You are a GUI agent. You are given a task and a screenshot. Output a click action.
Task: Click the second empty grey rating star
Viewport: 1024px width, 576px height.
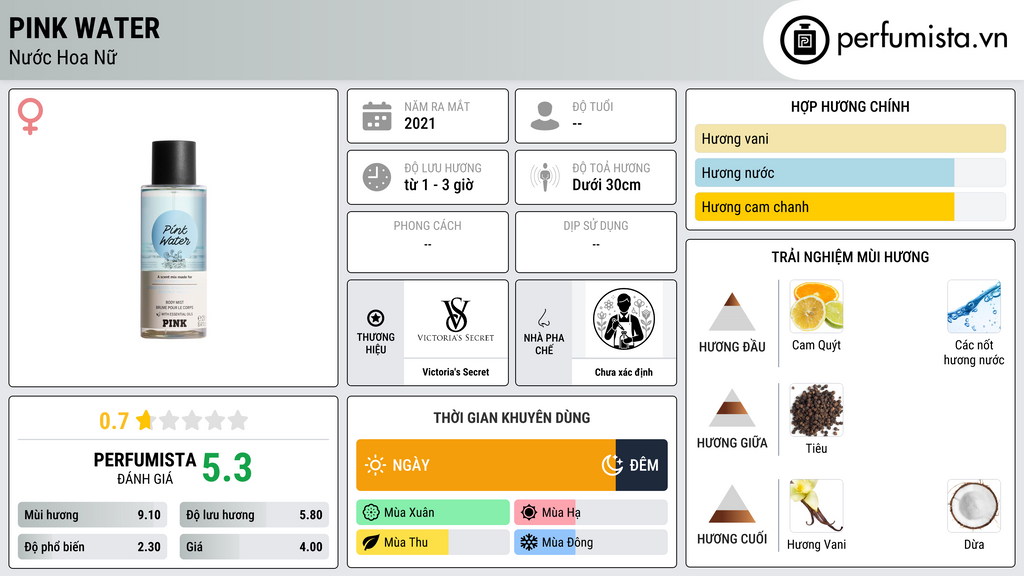[x=192, y=420]
